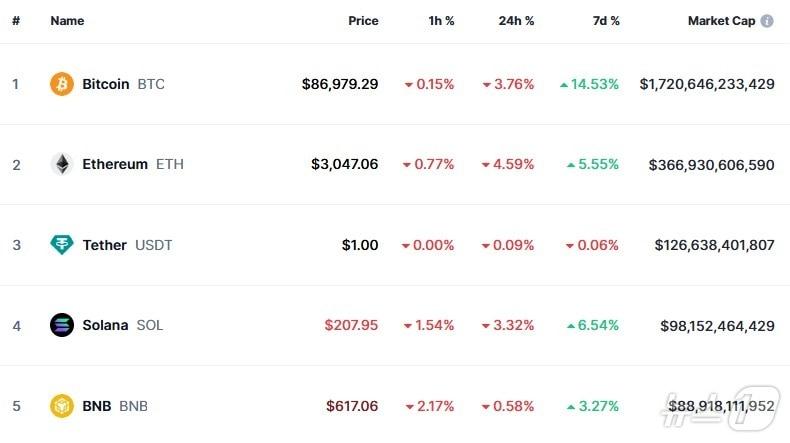Sort table by Price column
Viewport: 790px width, 443px height.
(363, 21)
